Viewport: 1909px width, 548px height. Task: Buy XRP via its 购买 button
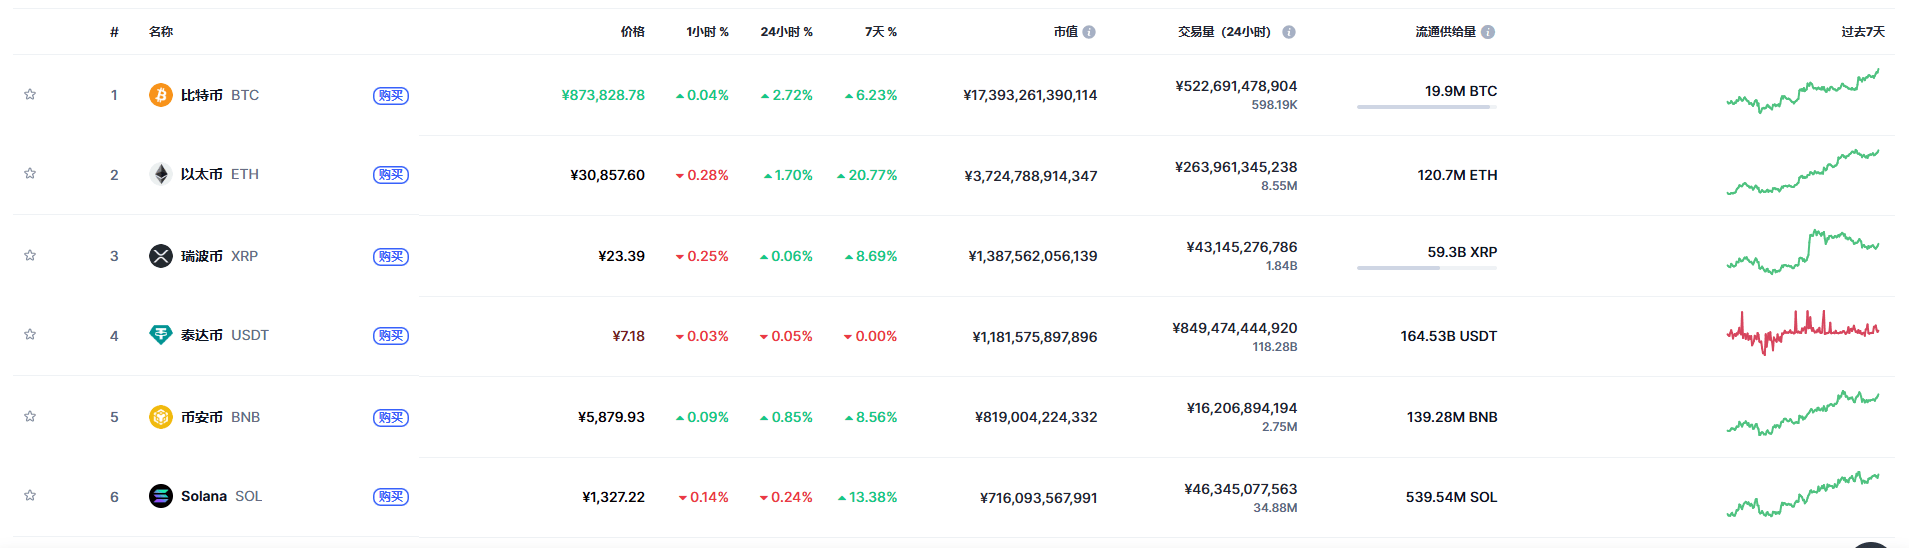tap(391, 256)
